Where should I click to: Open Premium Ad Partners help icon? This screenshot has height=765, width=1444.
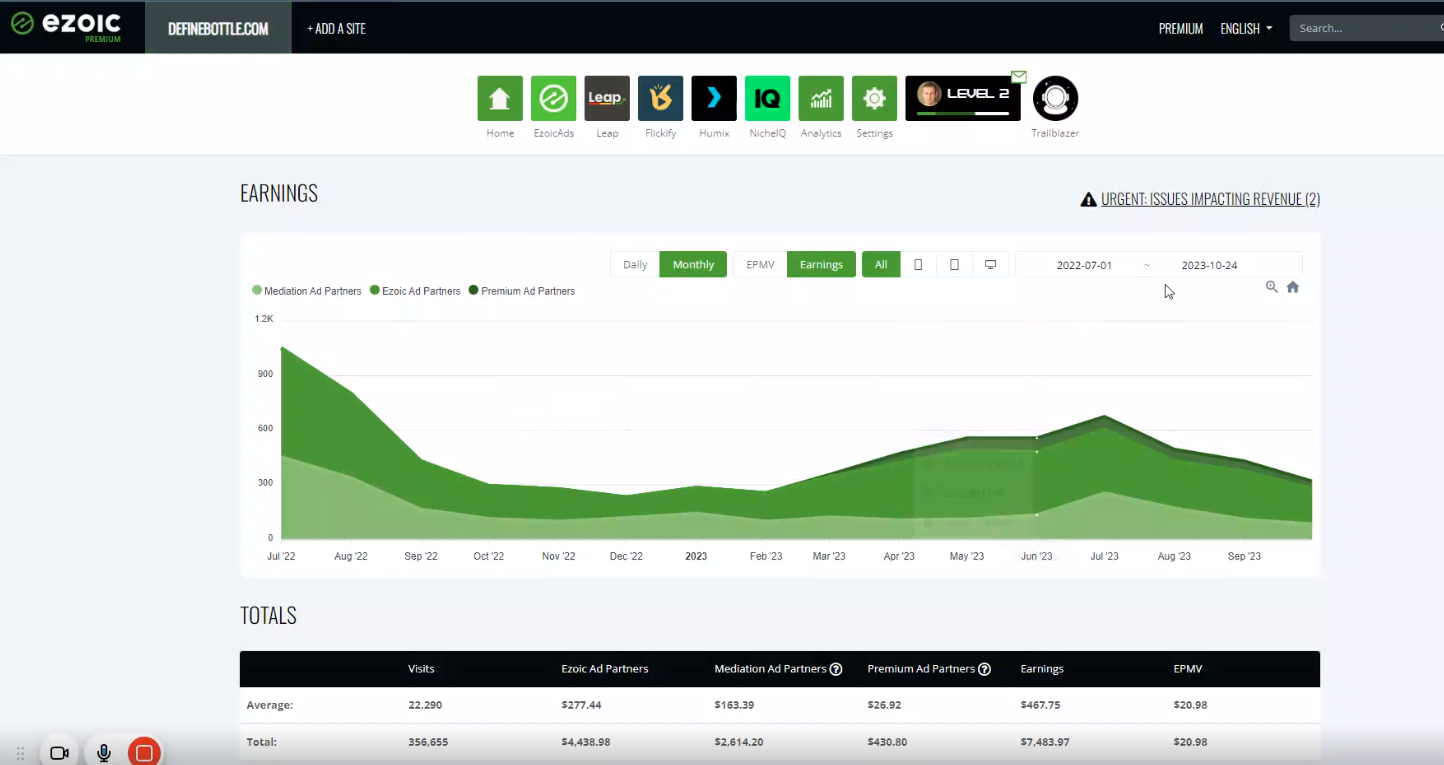coord(984,669)
